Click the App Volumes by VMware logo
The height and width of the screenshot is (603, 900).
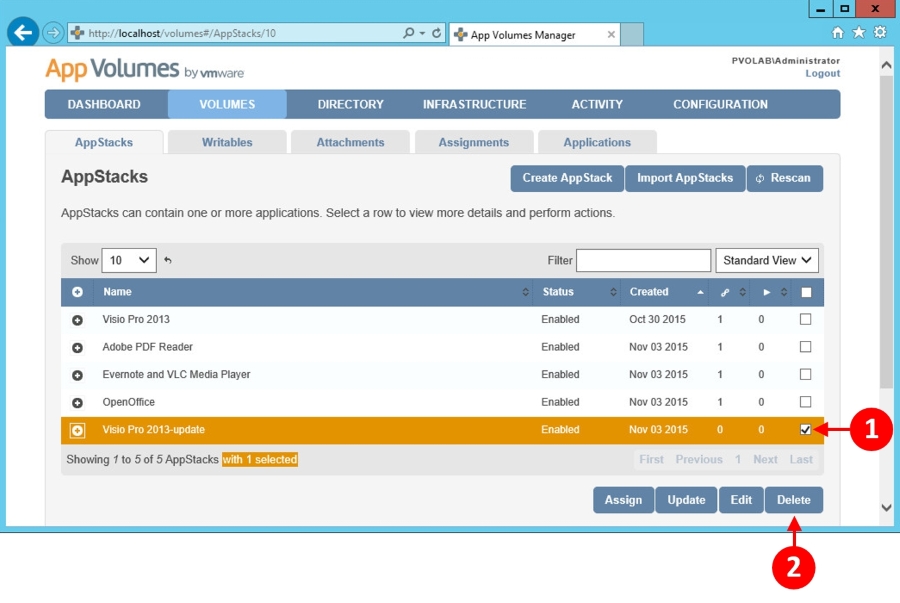tap(145, 69)
